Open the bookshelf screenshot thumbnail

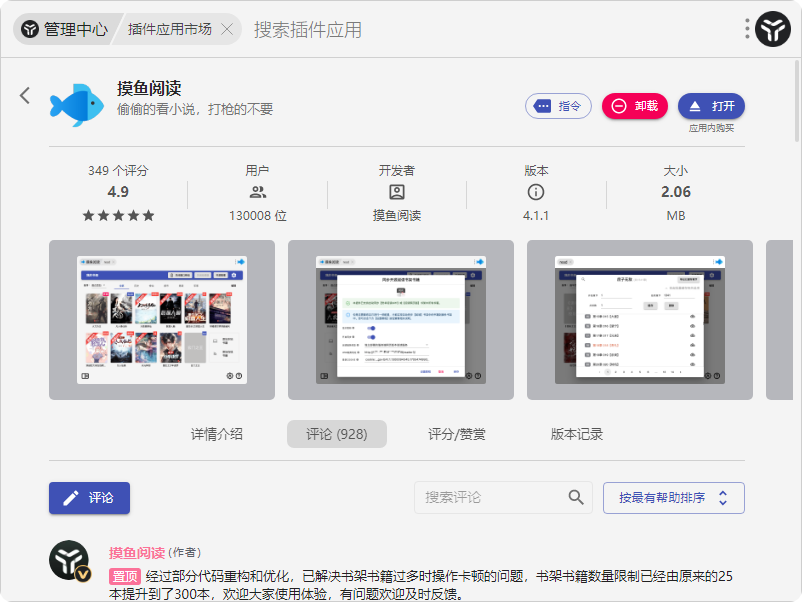point(162,320)
